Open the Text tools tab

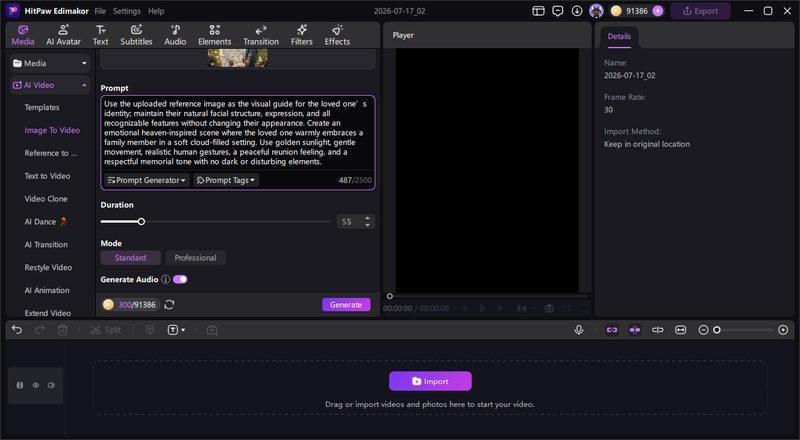point(101,35)
